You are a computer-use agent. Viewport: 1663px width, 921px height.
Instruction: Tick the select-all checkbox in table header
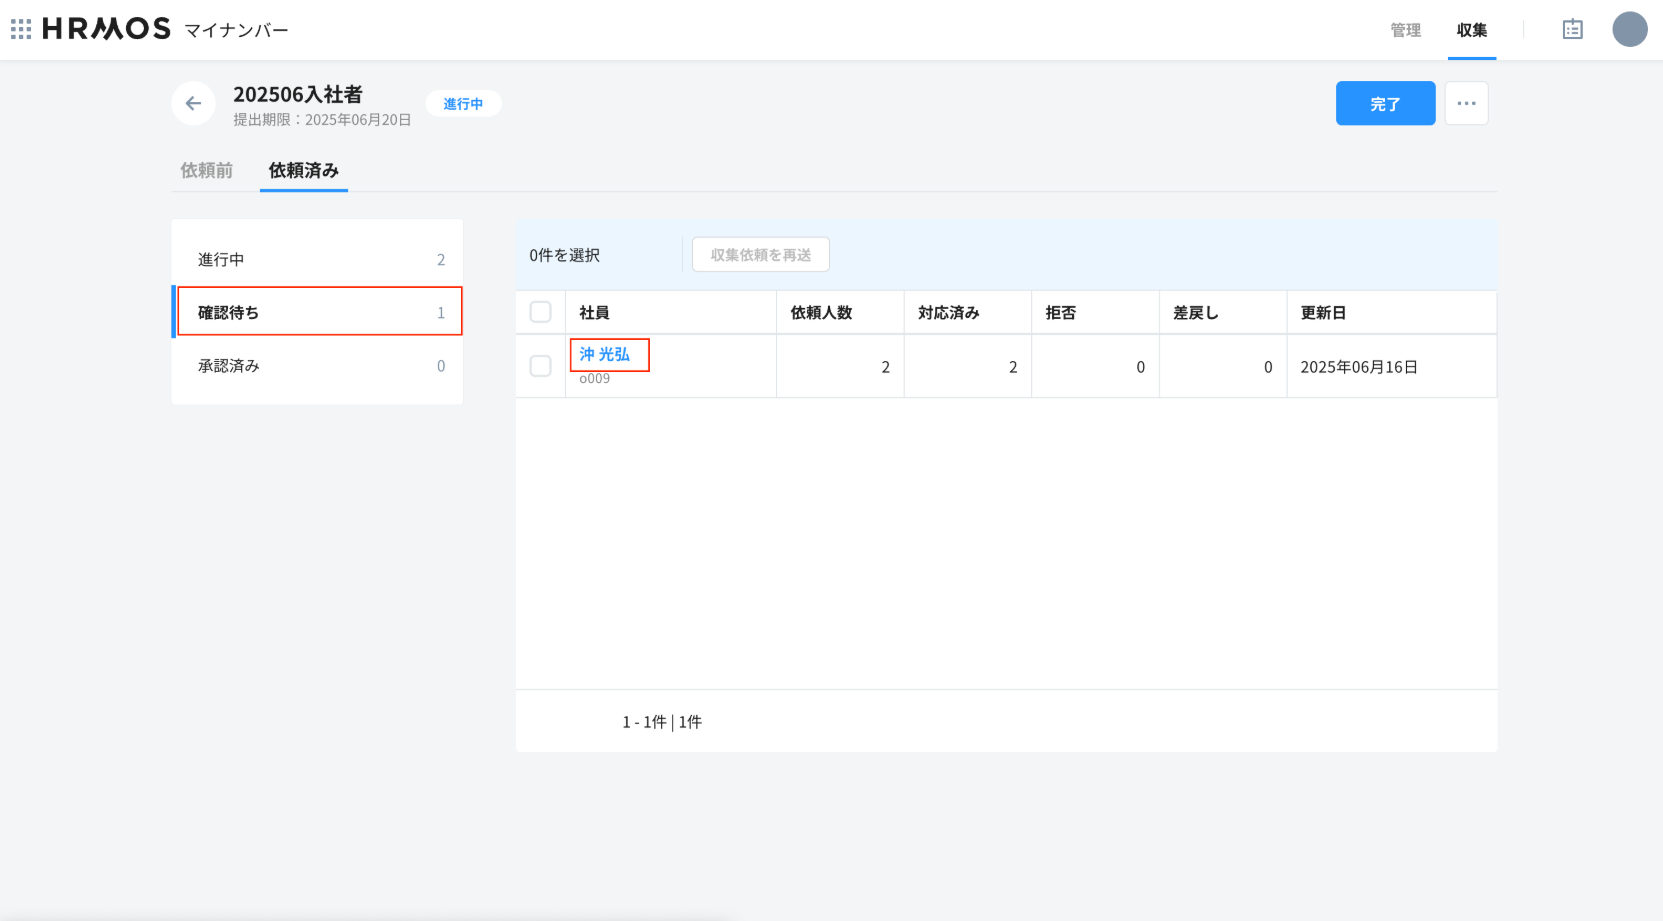[x=540, y=312]
